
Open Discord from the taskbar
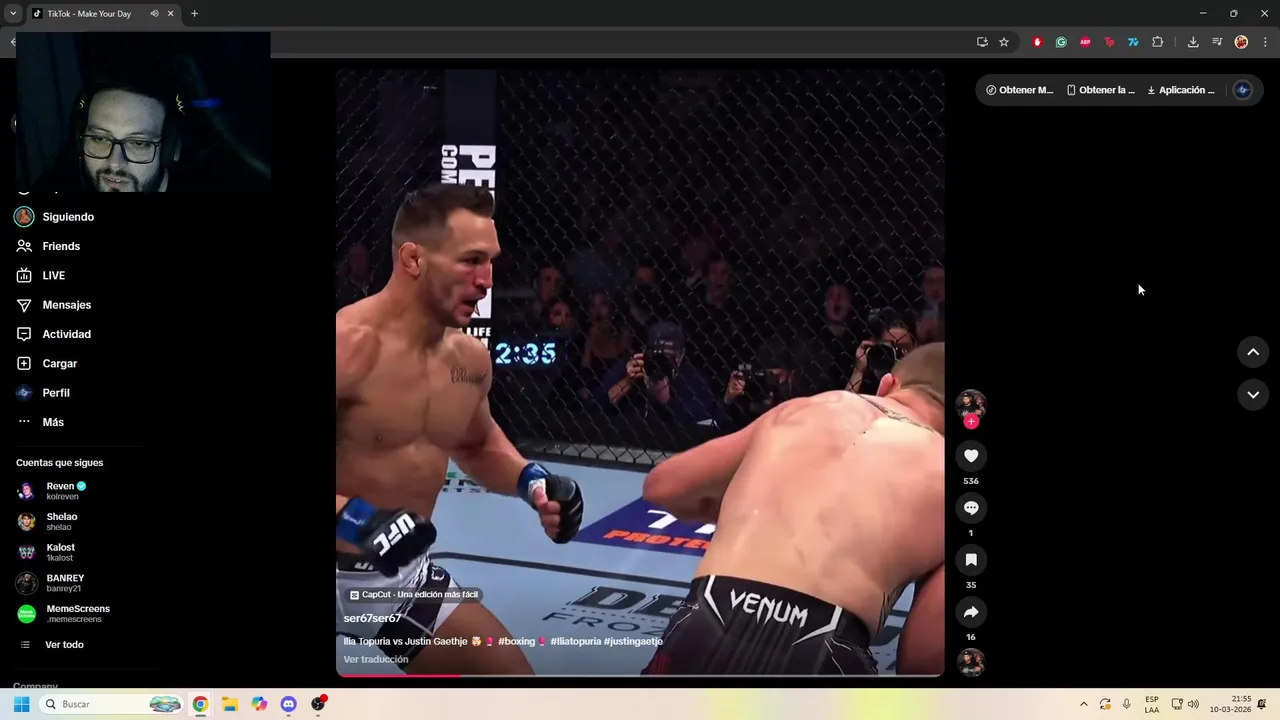[x=289, y=704]
